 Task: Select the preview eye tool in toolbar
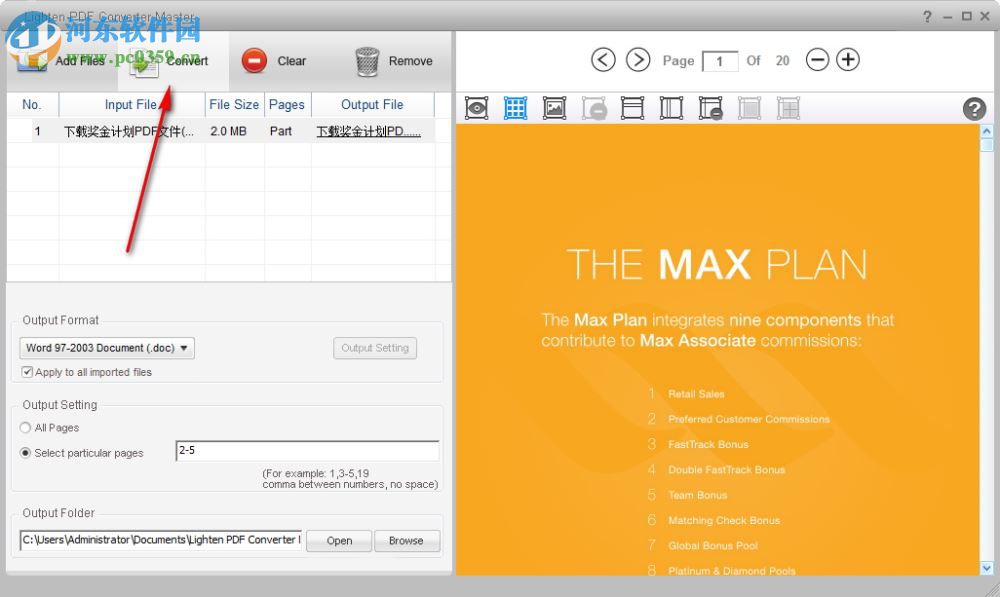pyautogui.click(x=476, y=108)
